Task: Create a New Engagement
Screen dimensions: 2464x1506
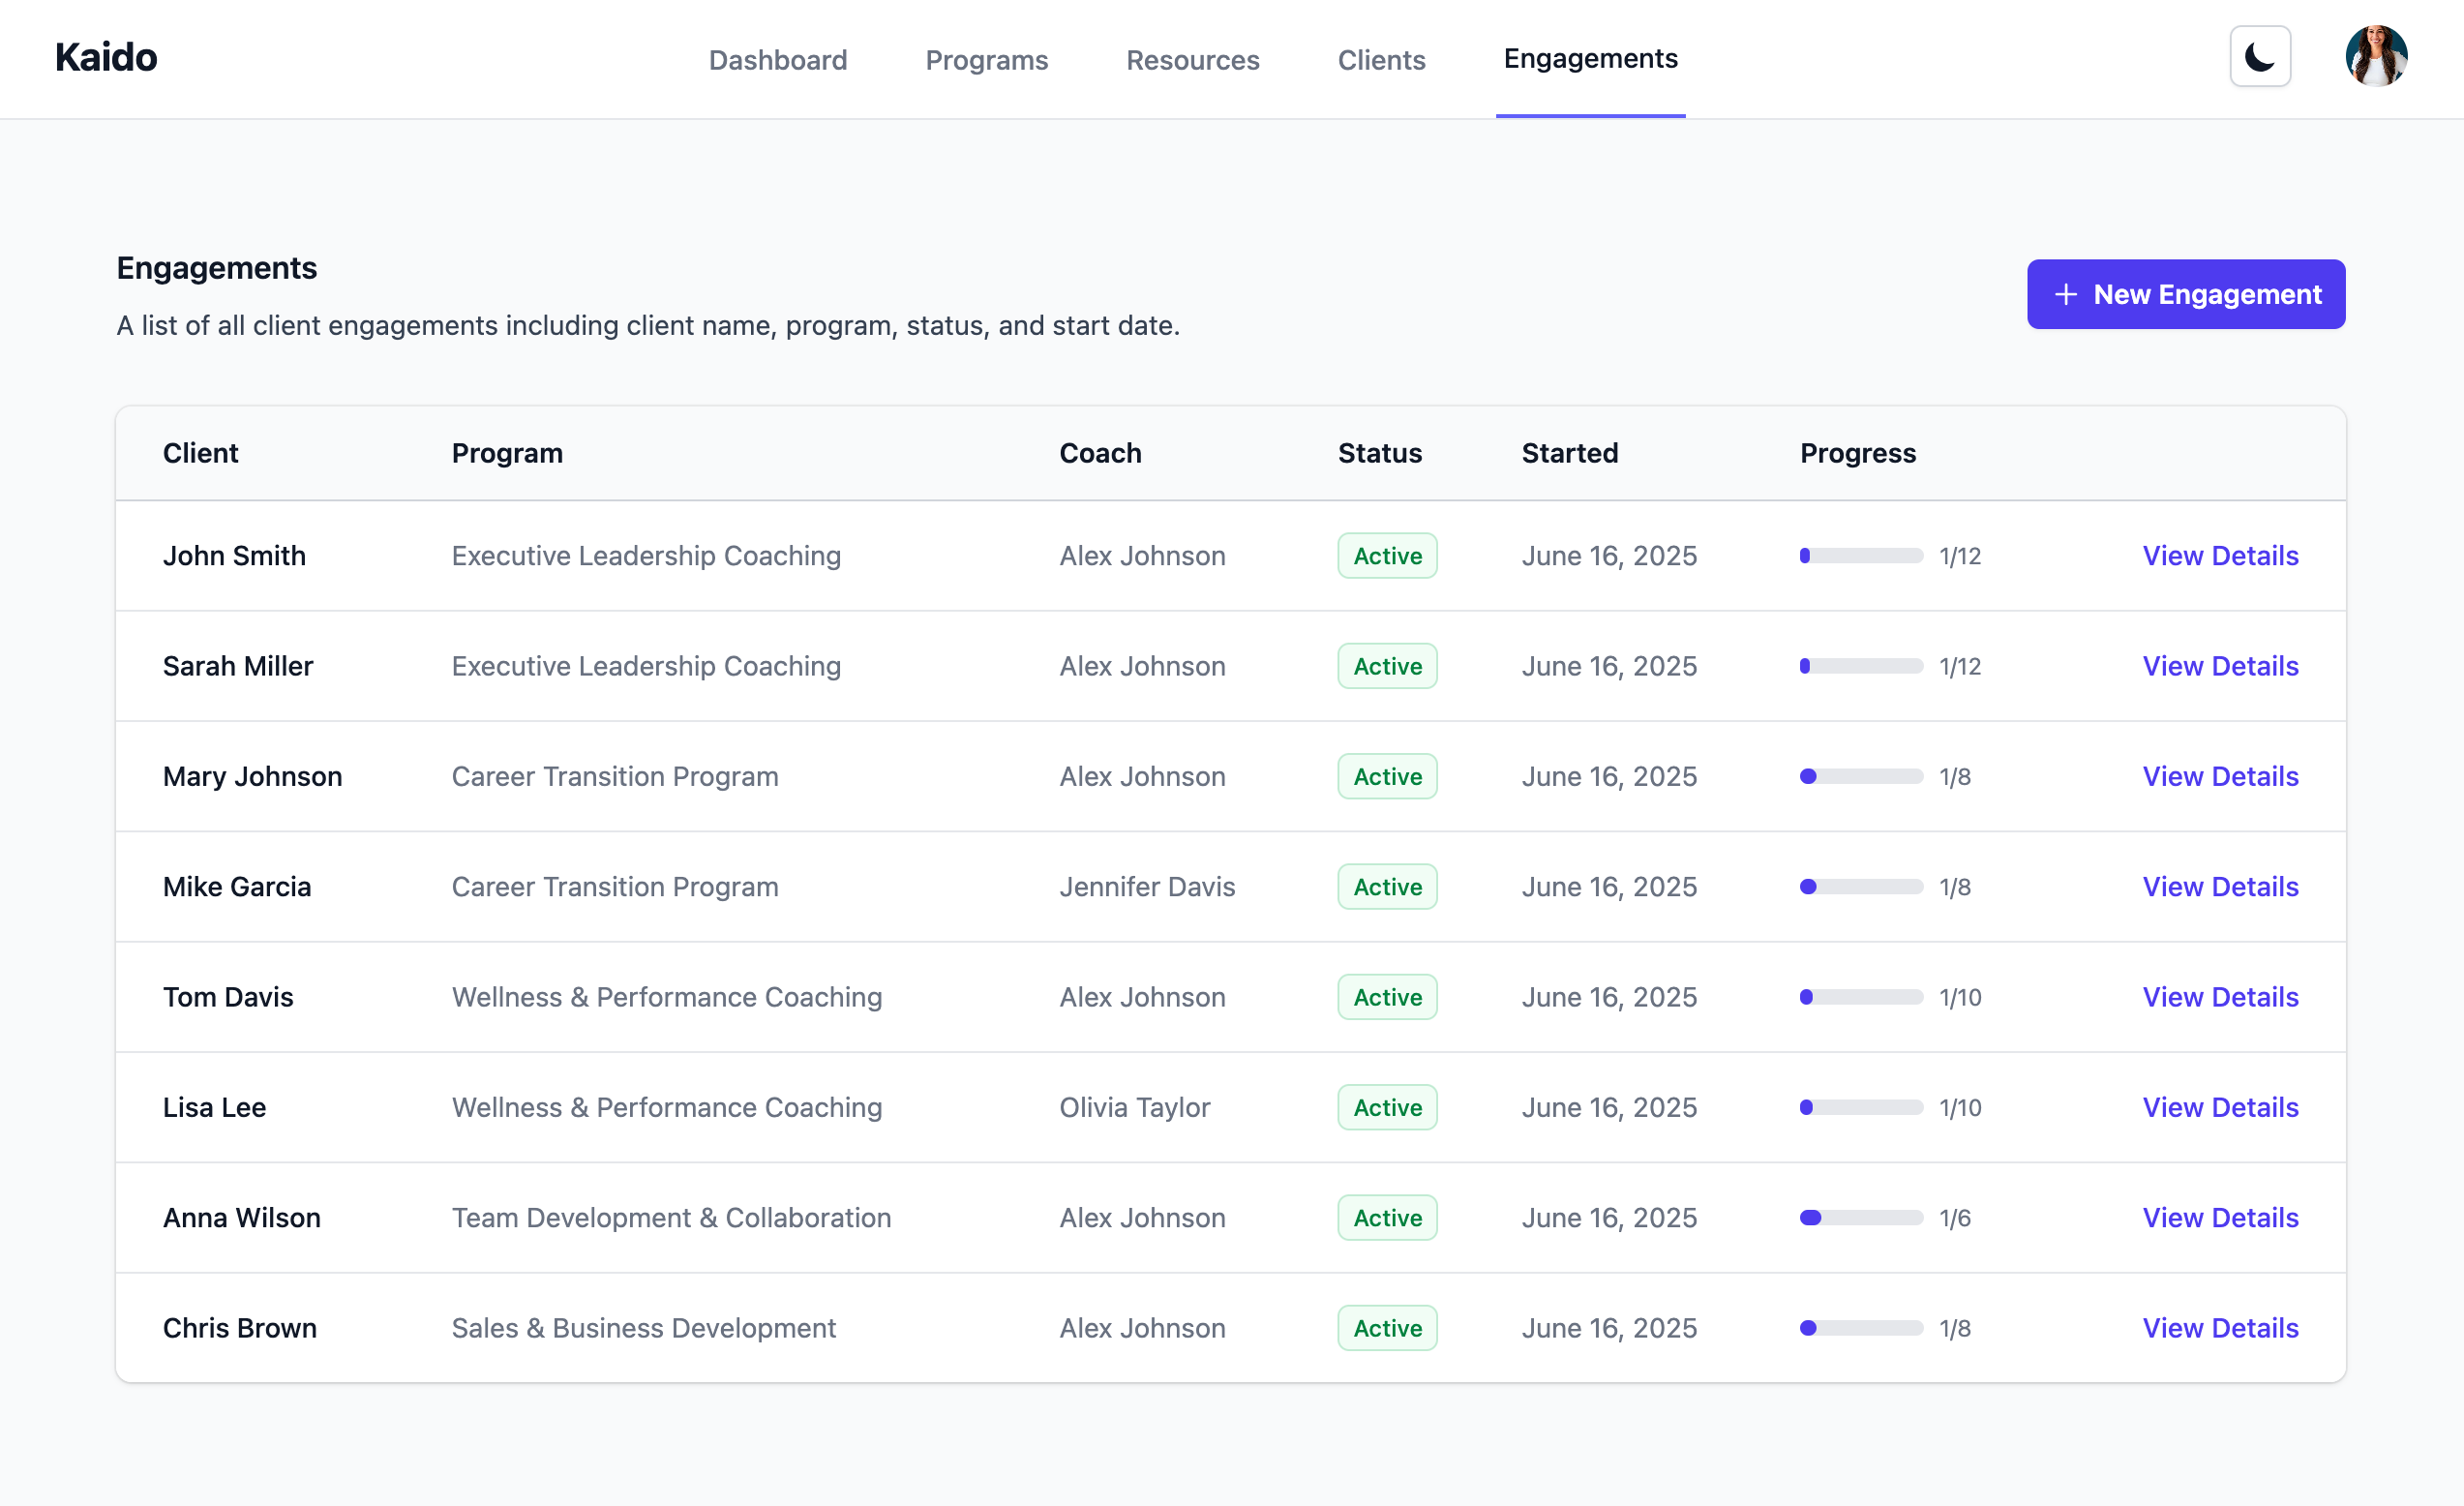Action: (x=2186, y=294)
